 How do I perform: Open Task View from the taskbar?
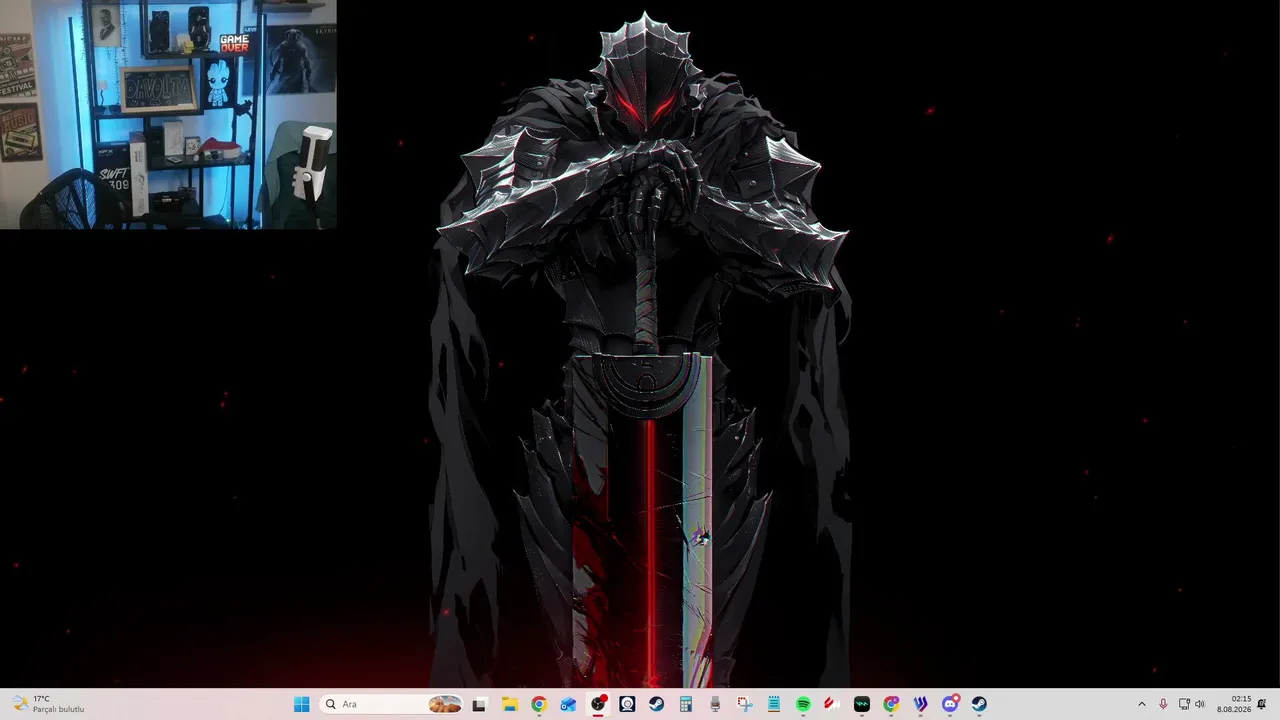[479, 704]
